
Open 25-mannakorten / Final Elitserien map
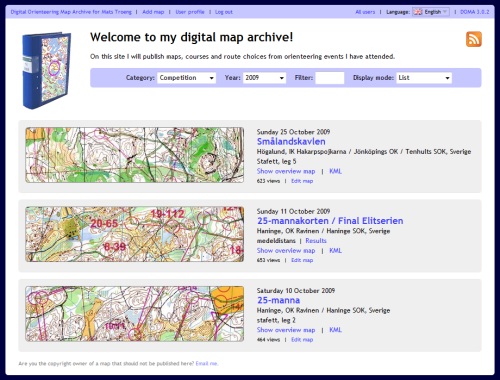330,221
